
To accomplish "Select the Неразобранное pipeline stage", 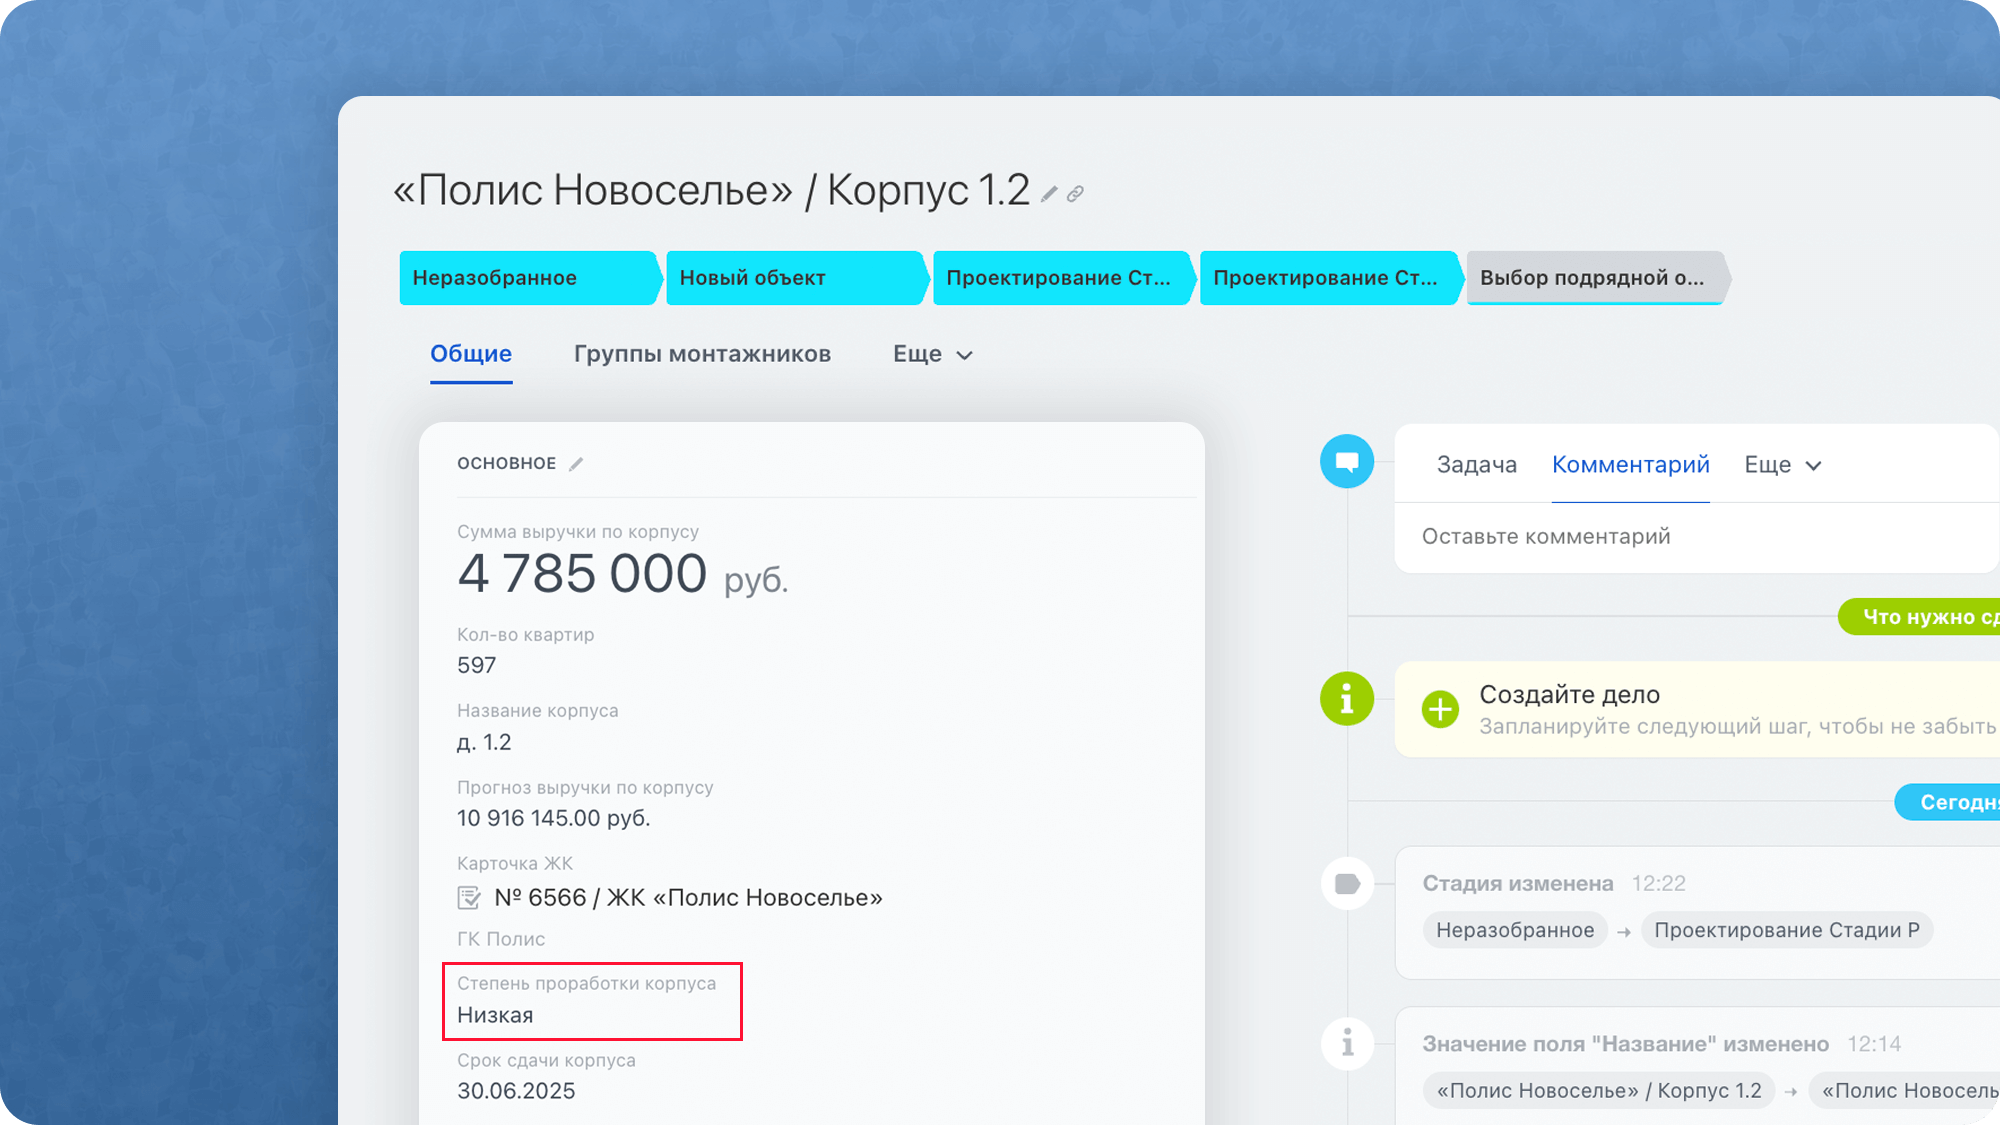I will point(525,278).
